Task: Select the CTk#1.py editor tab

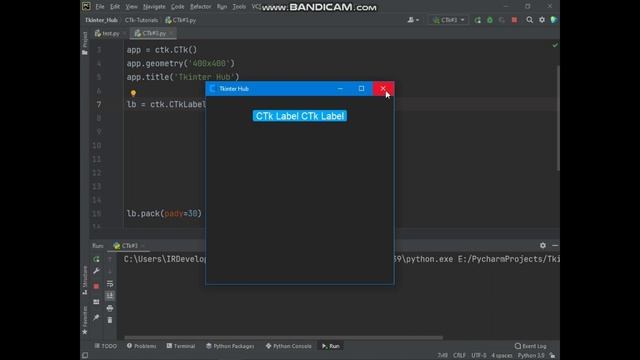Action: [x=153, y=33]
